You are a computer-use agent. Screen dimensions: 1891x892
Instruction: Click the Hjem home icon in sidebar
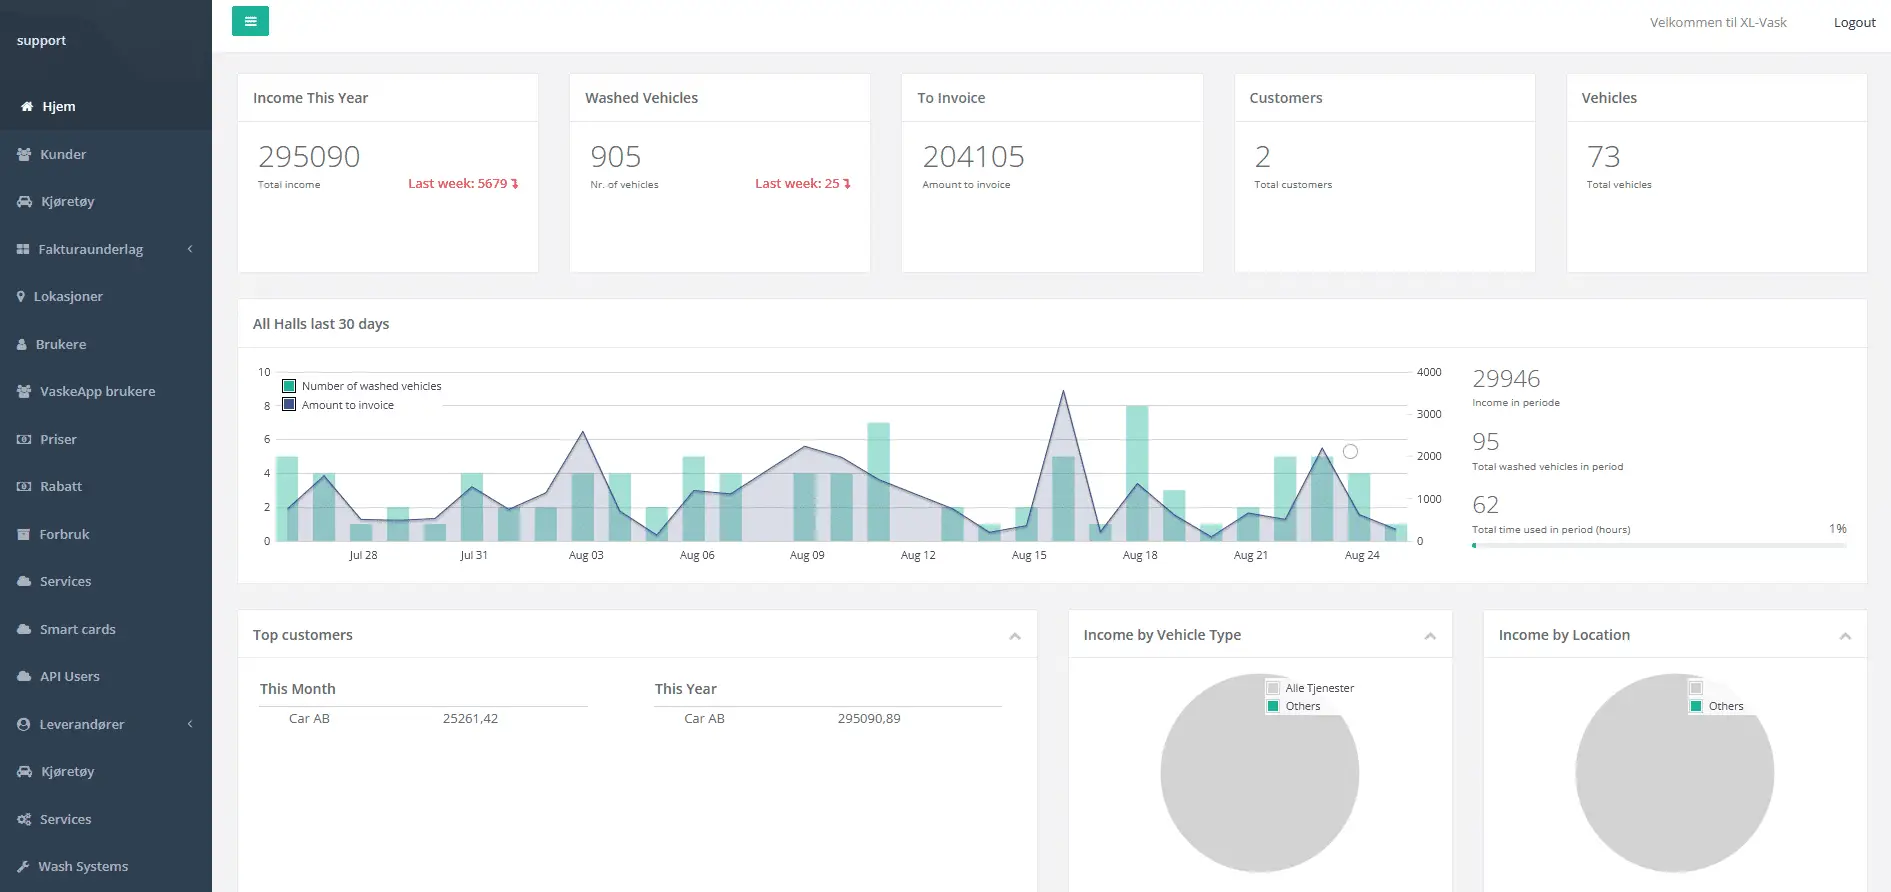[x=27, y=106]
